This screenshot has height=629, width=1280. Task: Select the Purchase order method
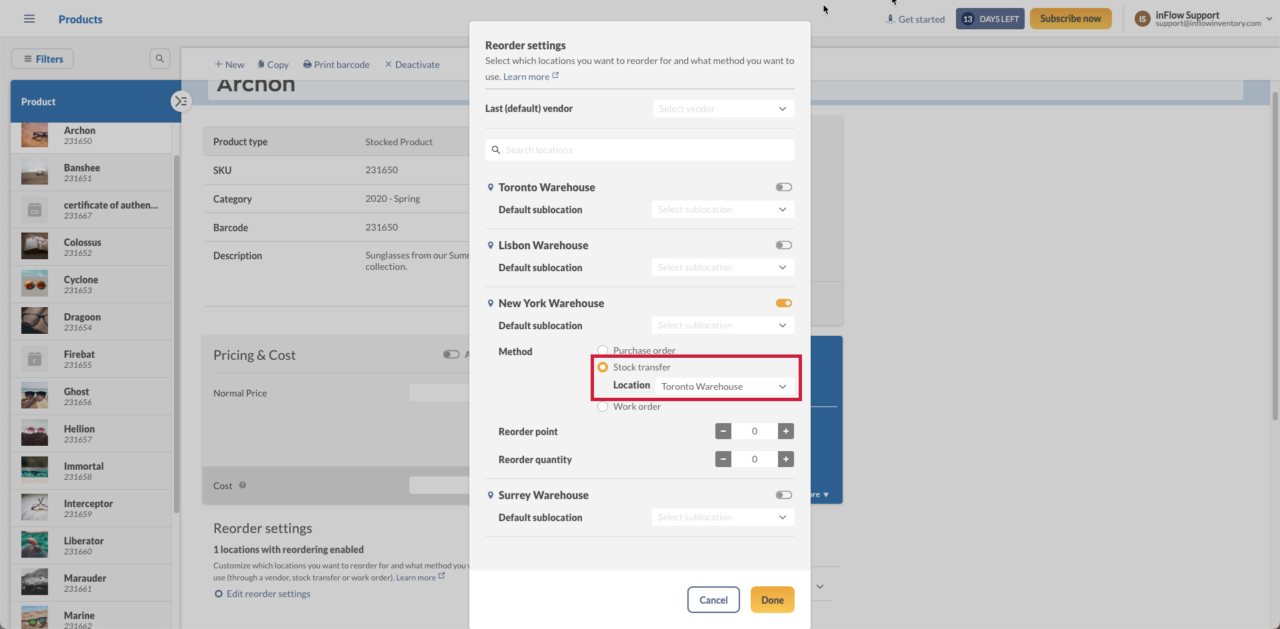click(602, 351)
